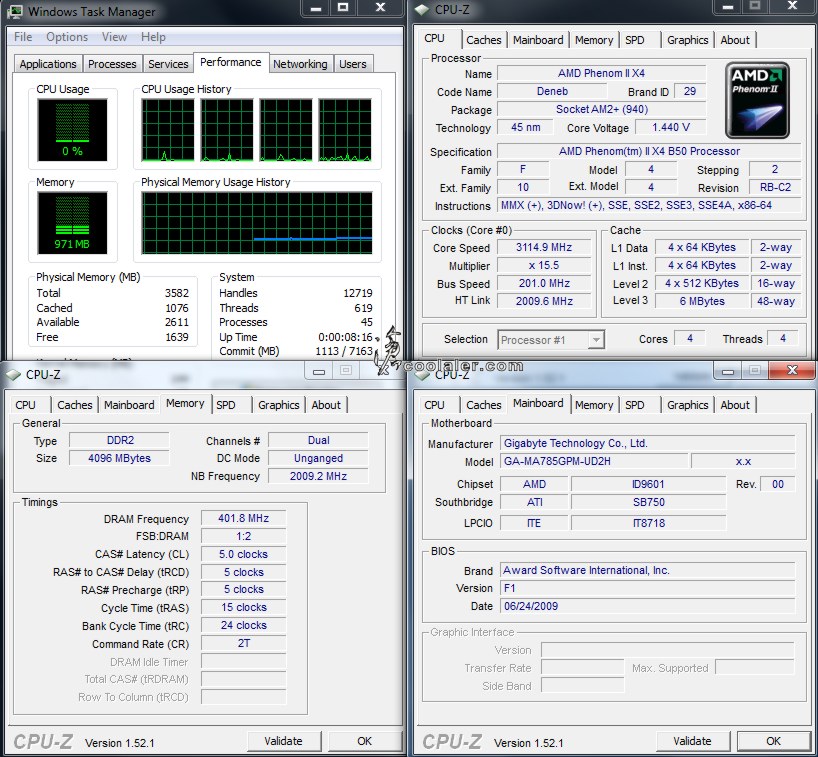Click the Core Speed value "3114.9 MHz"
Screen dimensions: 818x757
coord(544,247)
